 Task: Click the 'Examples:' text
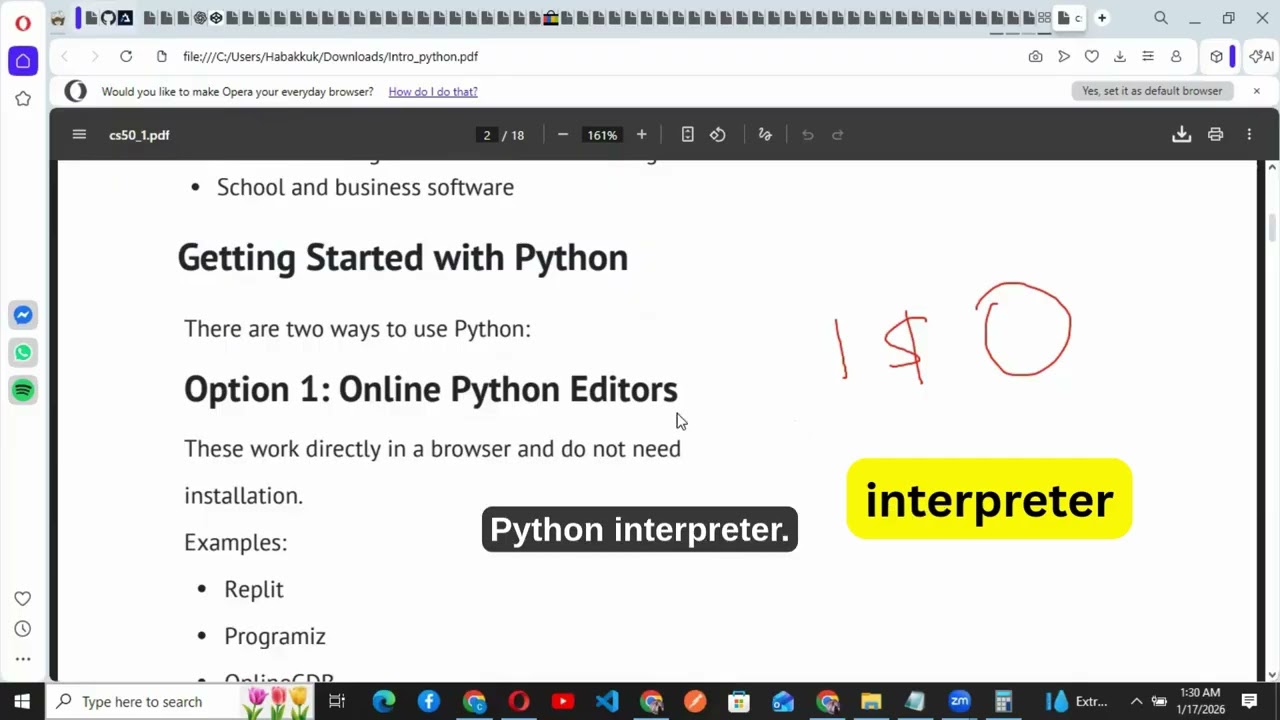[235, 542]
